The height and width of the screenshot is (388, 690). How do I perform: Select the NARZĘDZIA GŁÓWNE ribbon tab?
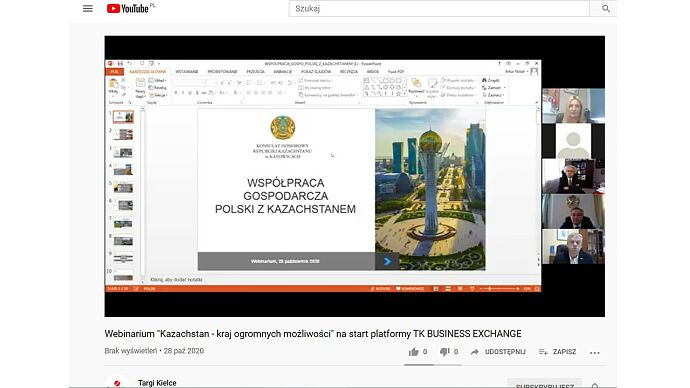click(147, 72)
